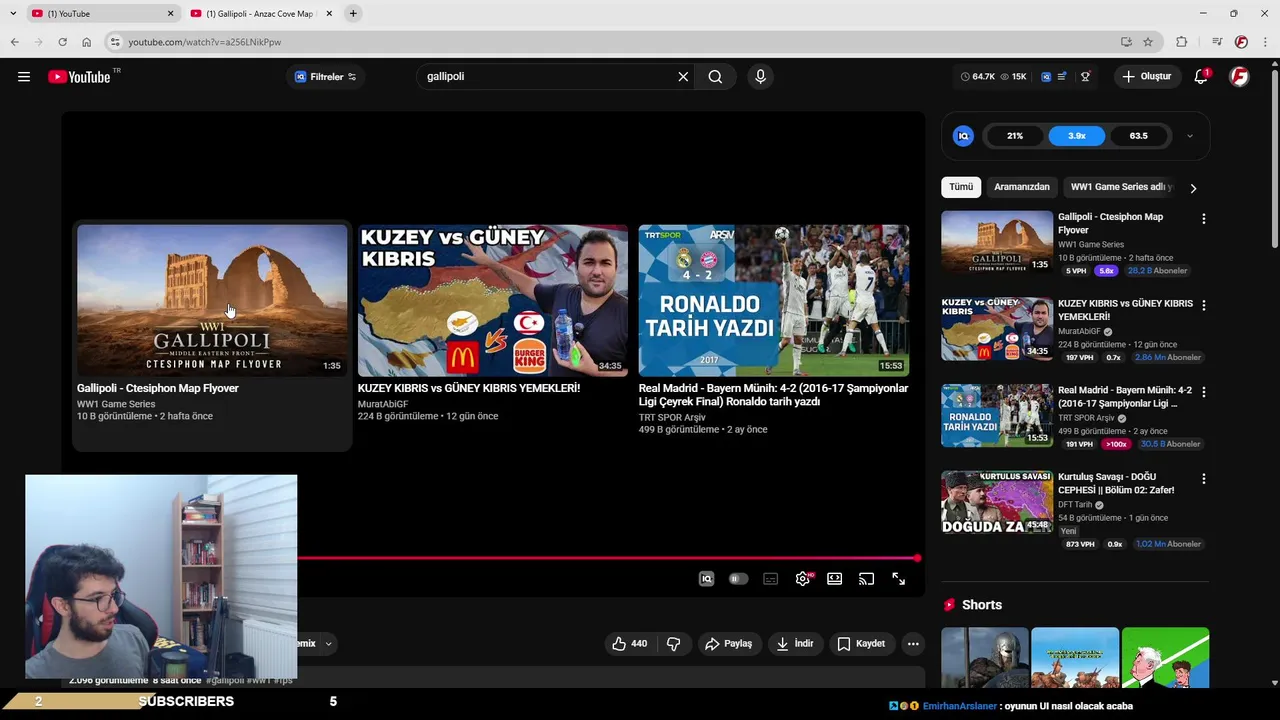Open MuratAbiGF channel link in endscreen
This screenshot has width=1280, height=720.
pos(383,404)
